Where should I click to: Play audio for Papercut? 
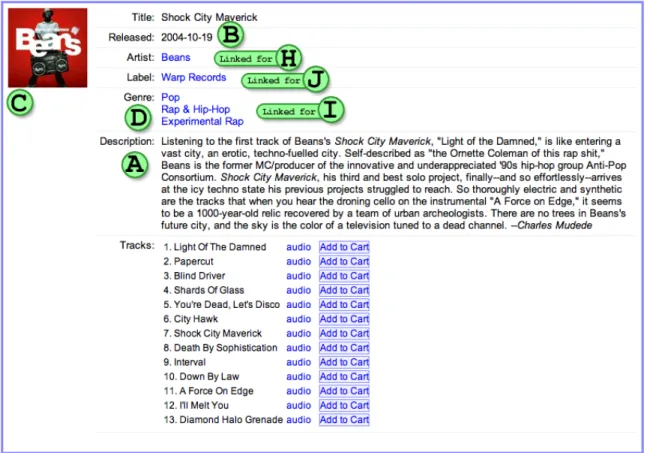click(x=298, y=261)
